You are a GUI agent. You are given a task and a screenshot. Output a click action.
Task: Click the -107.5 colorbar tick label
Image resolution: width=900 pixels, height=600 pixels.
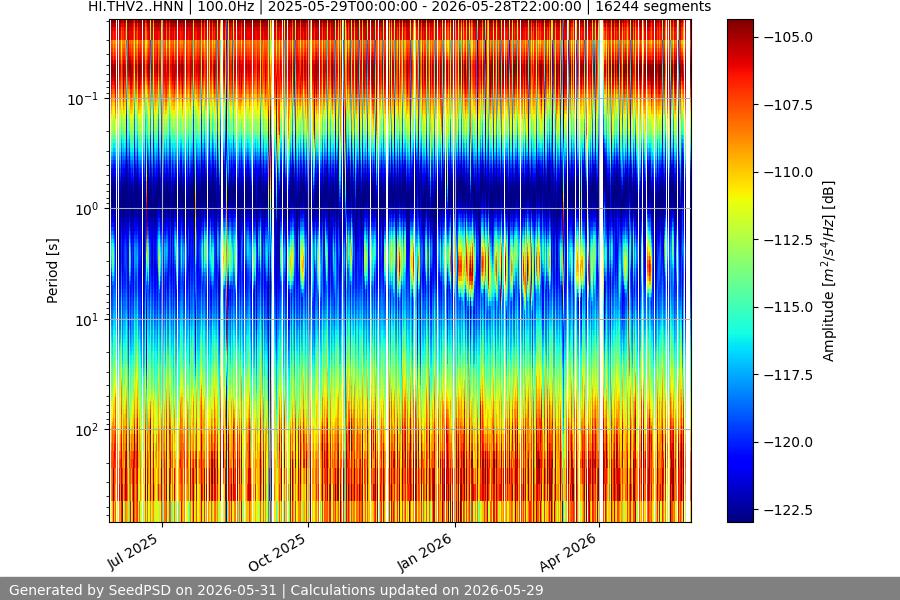[x=788, y=105]
